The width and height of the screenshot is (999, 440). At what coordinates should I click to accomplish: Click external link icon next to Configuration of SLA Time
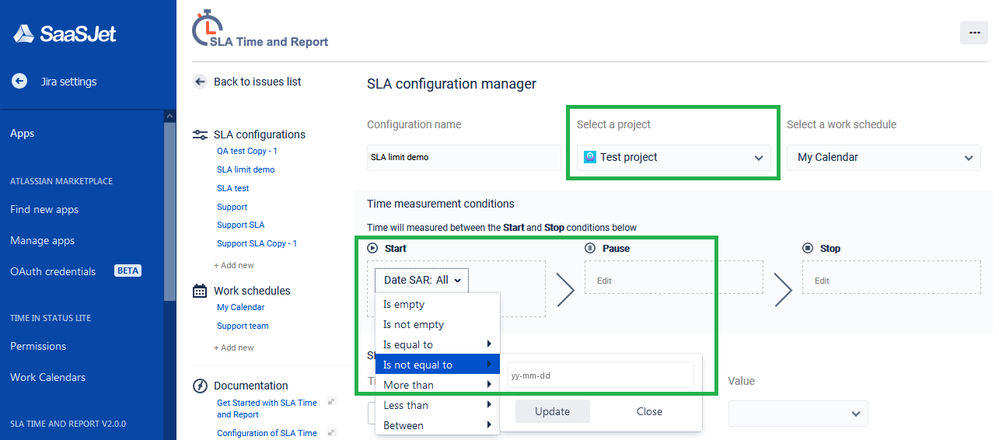331,432
